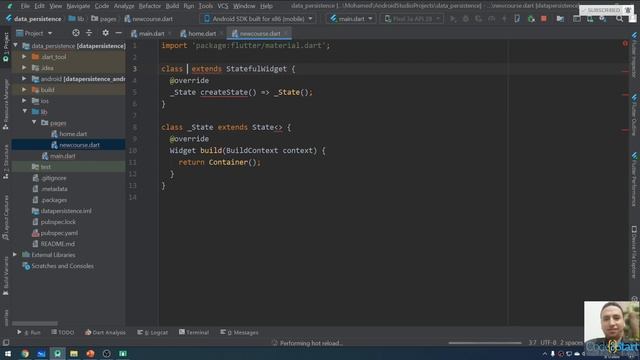Expand External Libraries node
The image size is (640, 360).
coord(15,255)
